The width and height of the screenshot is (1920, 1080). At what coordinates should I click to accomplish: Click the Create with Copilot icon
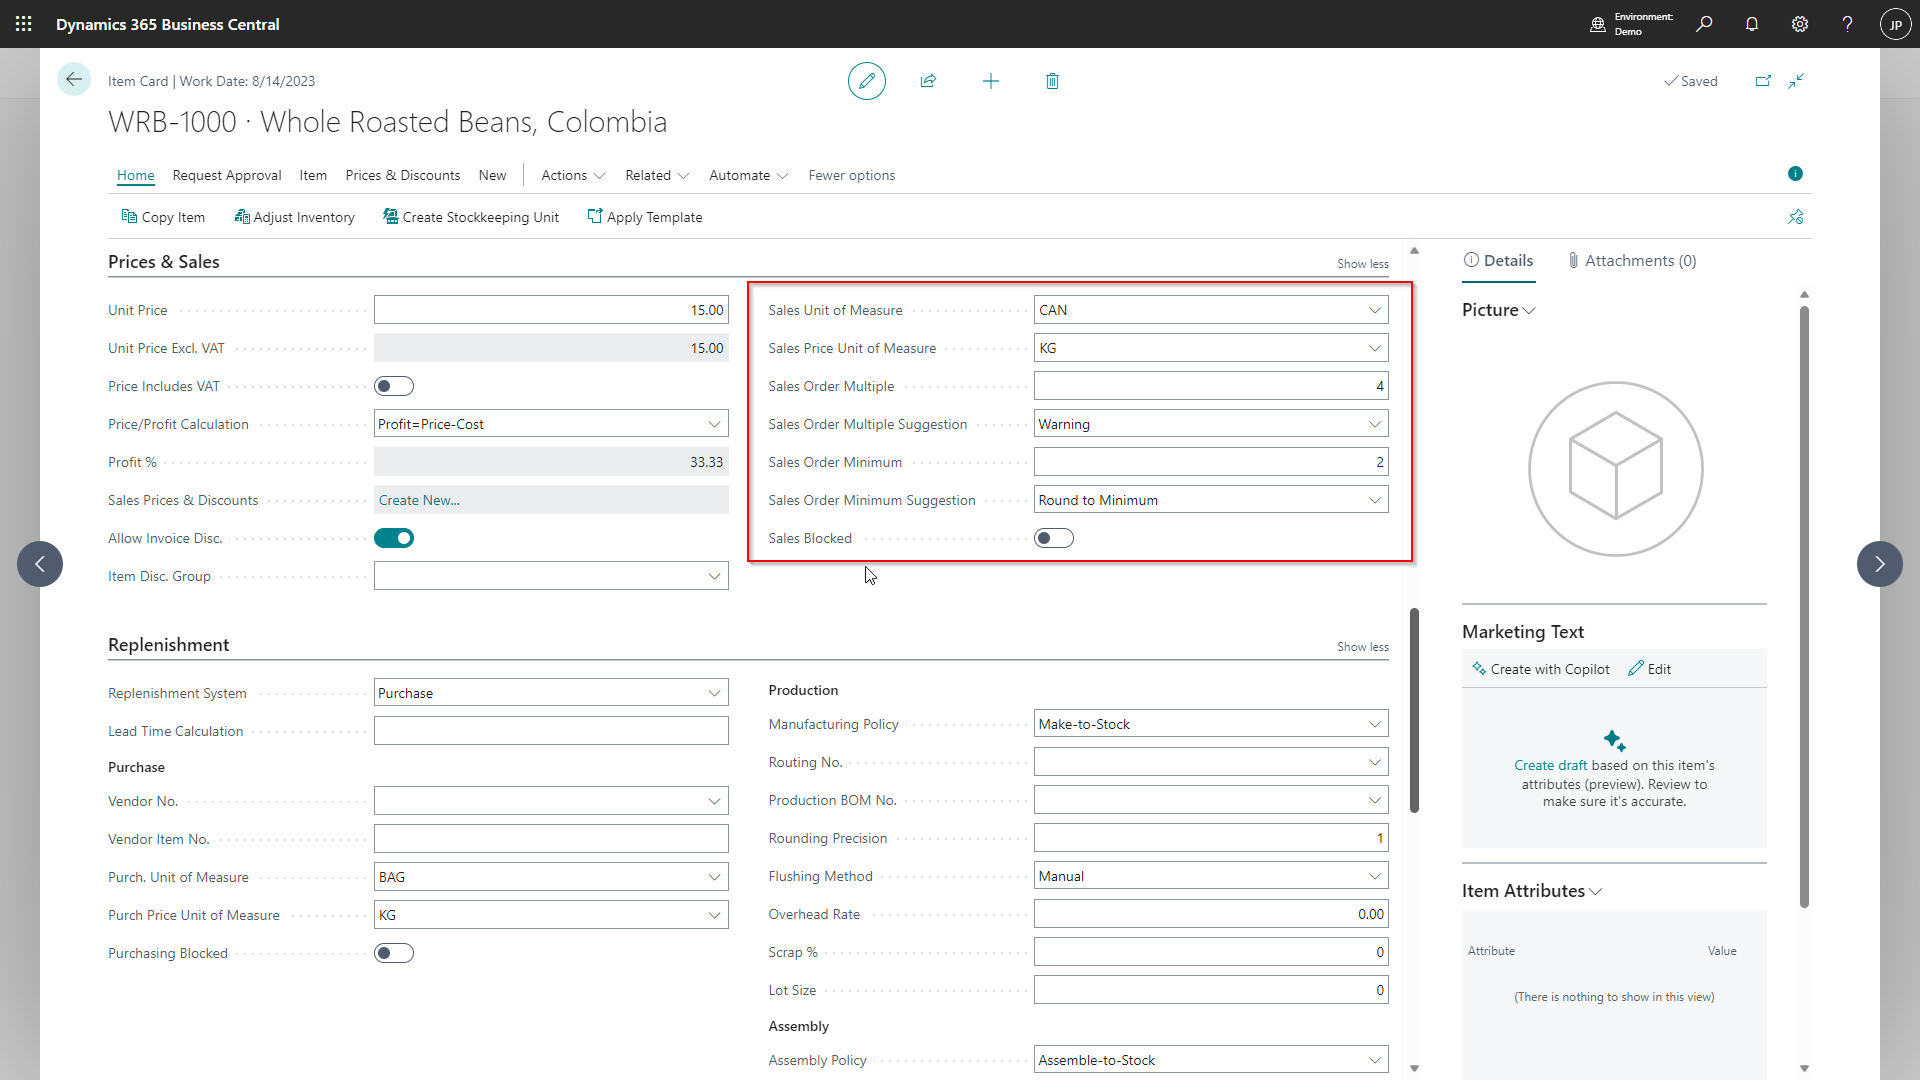(1478, 669)
